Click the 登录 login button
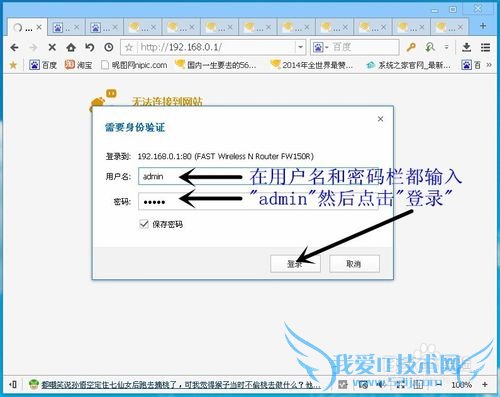Viewport: 500px width, 397px height. (295, 264)
